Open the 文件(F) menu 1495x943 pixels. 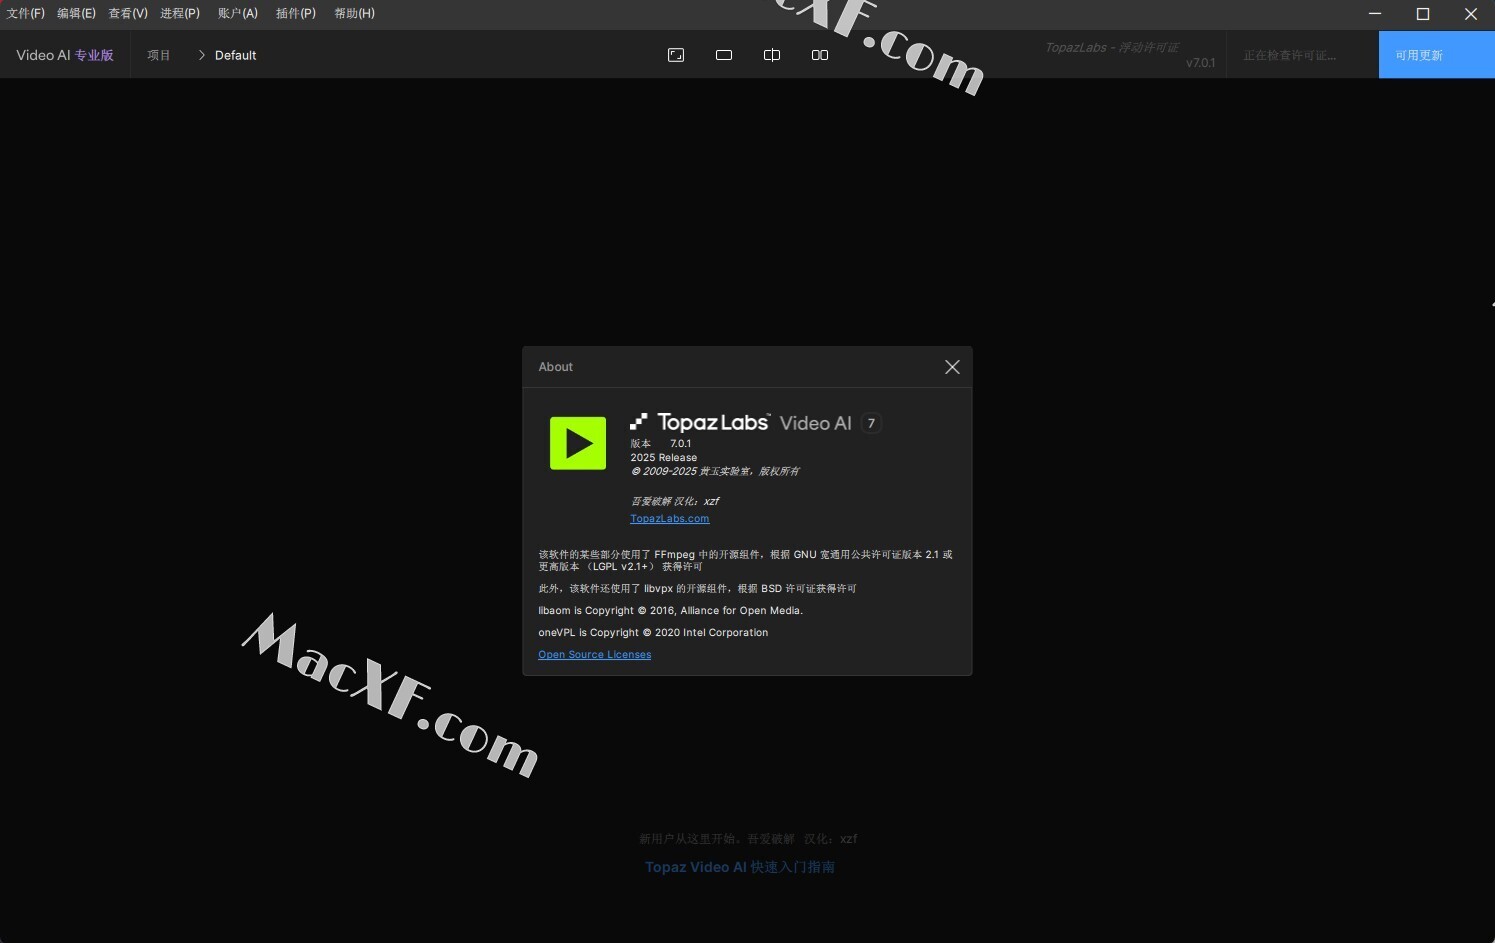(25, 13)
